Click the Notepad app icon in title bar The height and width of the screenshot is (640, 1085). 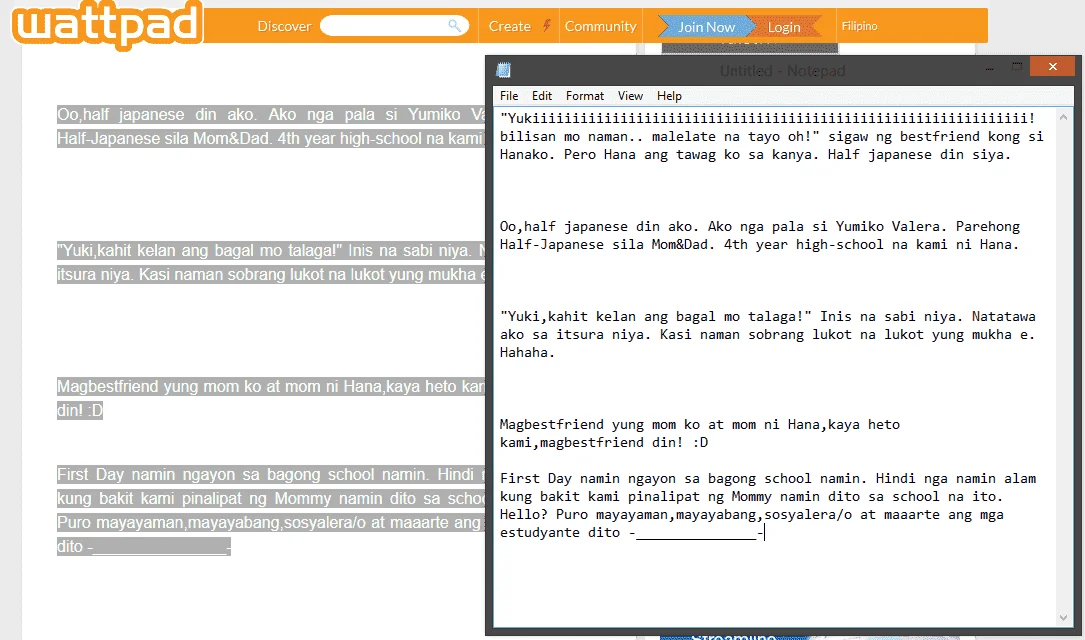pyautogui.click(x=504, y=70)
